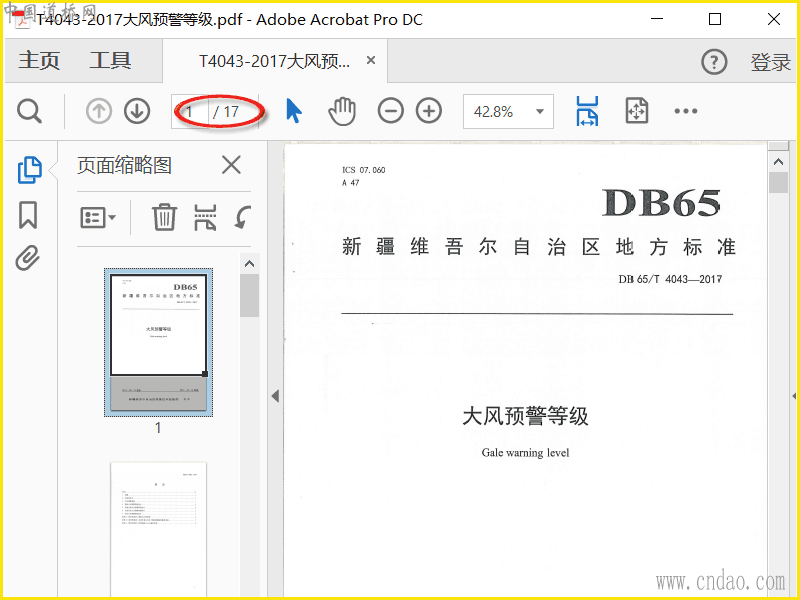Click DB 65/T 4043—2017 standard number
The height and width of the screenshot is (600, 800).
[x=670, y=279]
